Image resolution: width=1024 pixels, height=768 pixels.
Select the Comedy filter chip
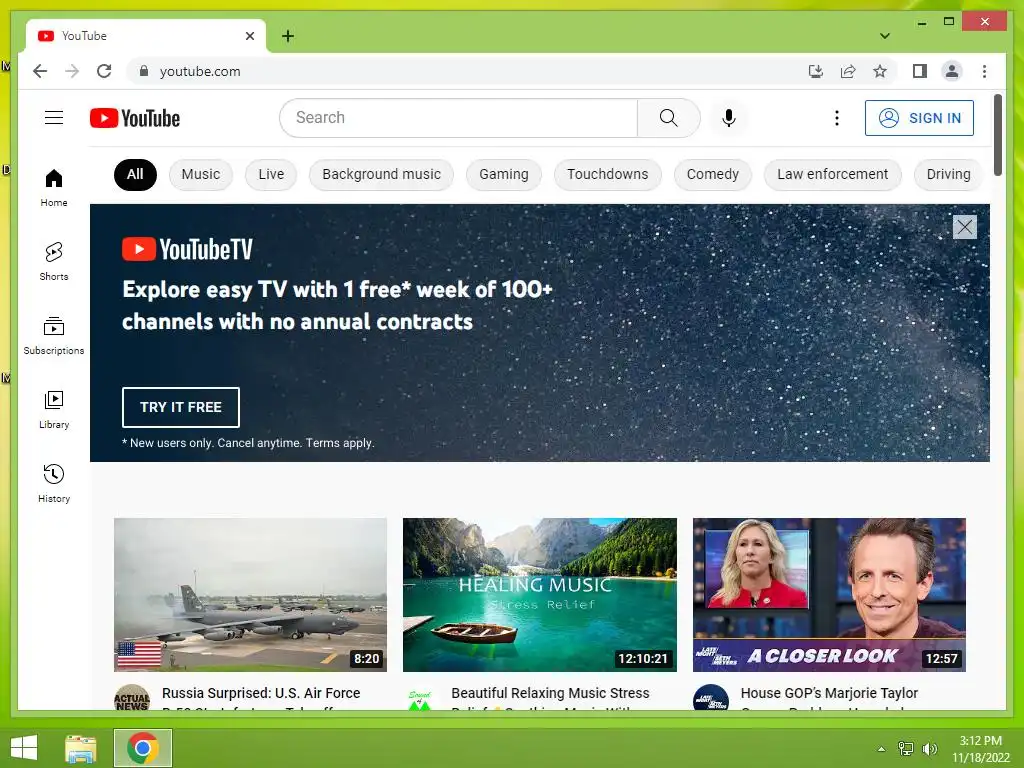pyautogui.click(x=712, y=174)
